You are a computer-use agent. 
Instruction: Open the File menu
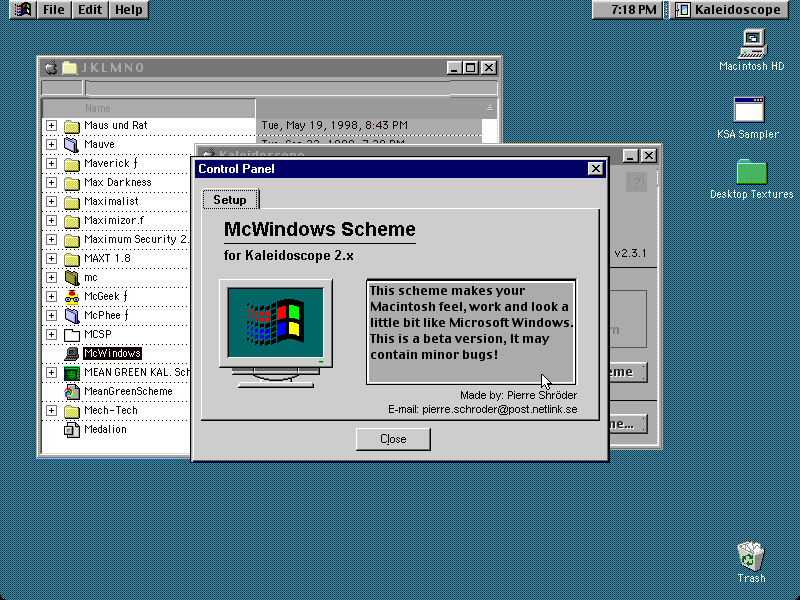pos(54,10)
